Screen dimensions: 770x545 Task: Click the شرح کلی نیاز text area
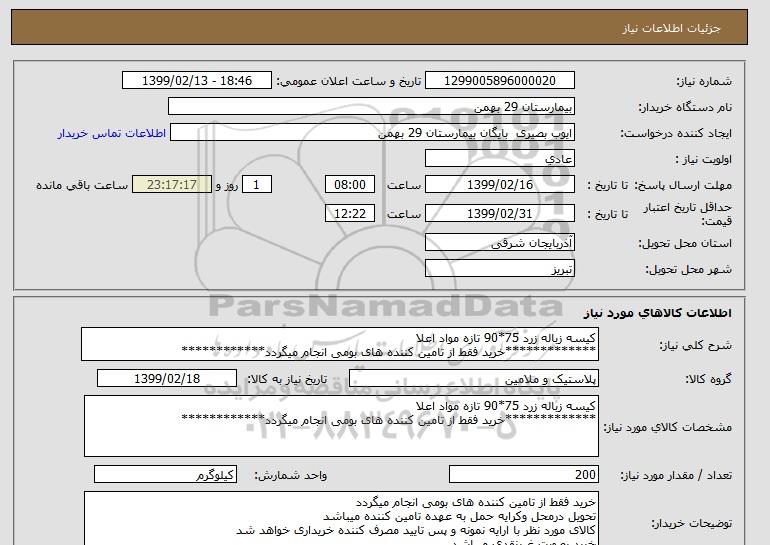pos(340,344)
